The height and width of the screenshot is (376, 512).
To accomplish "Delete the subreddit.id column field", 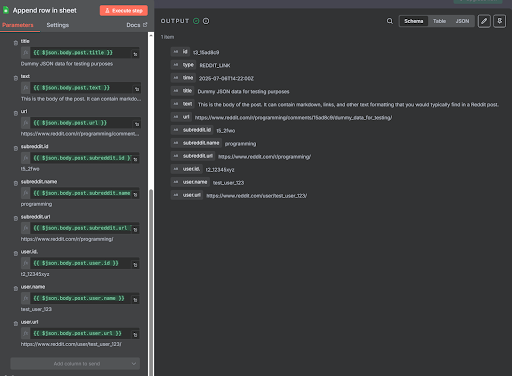I will tap(16, 148).
